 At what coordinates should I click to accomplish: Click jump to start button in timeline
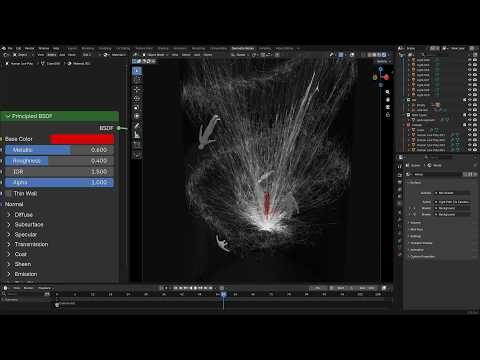[x=176, y=288]
